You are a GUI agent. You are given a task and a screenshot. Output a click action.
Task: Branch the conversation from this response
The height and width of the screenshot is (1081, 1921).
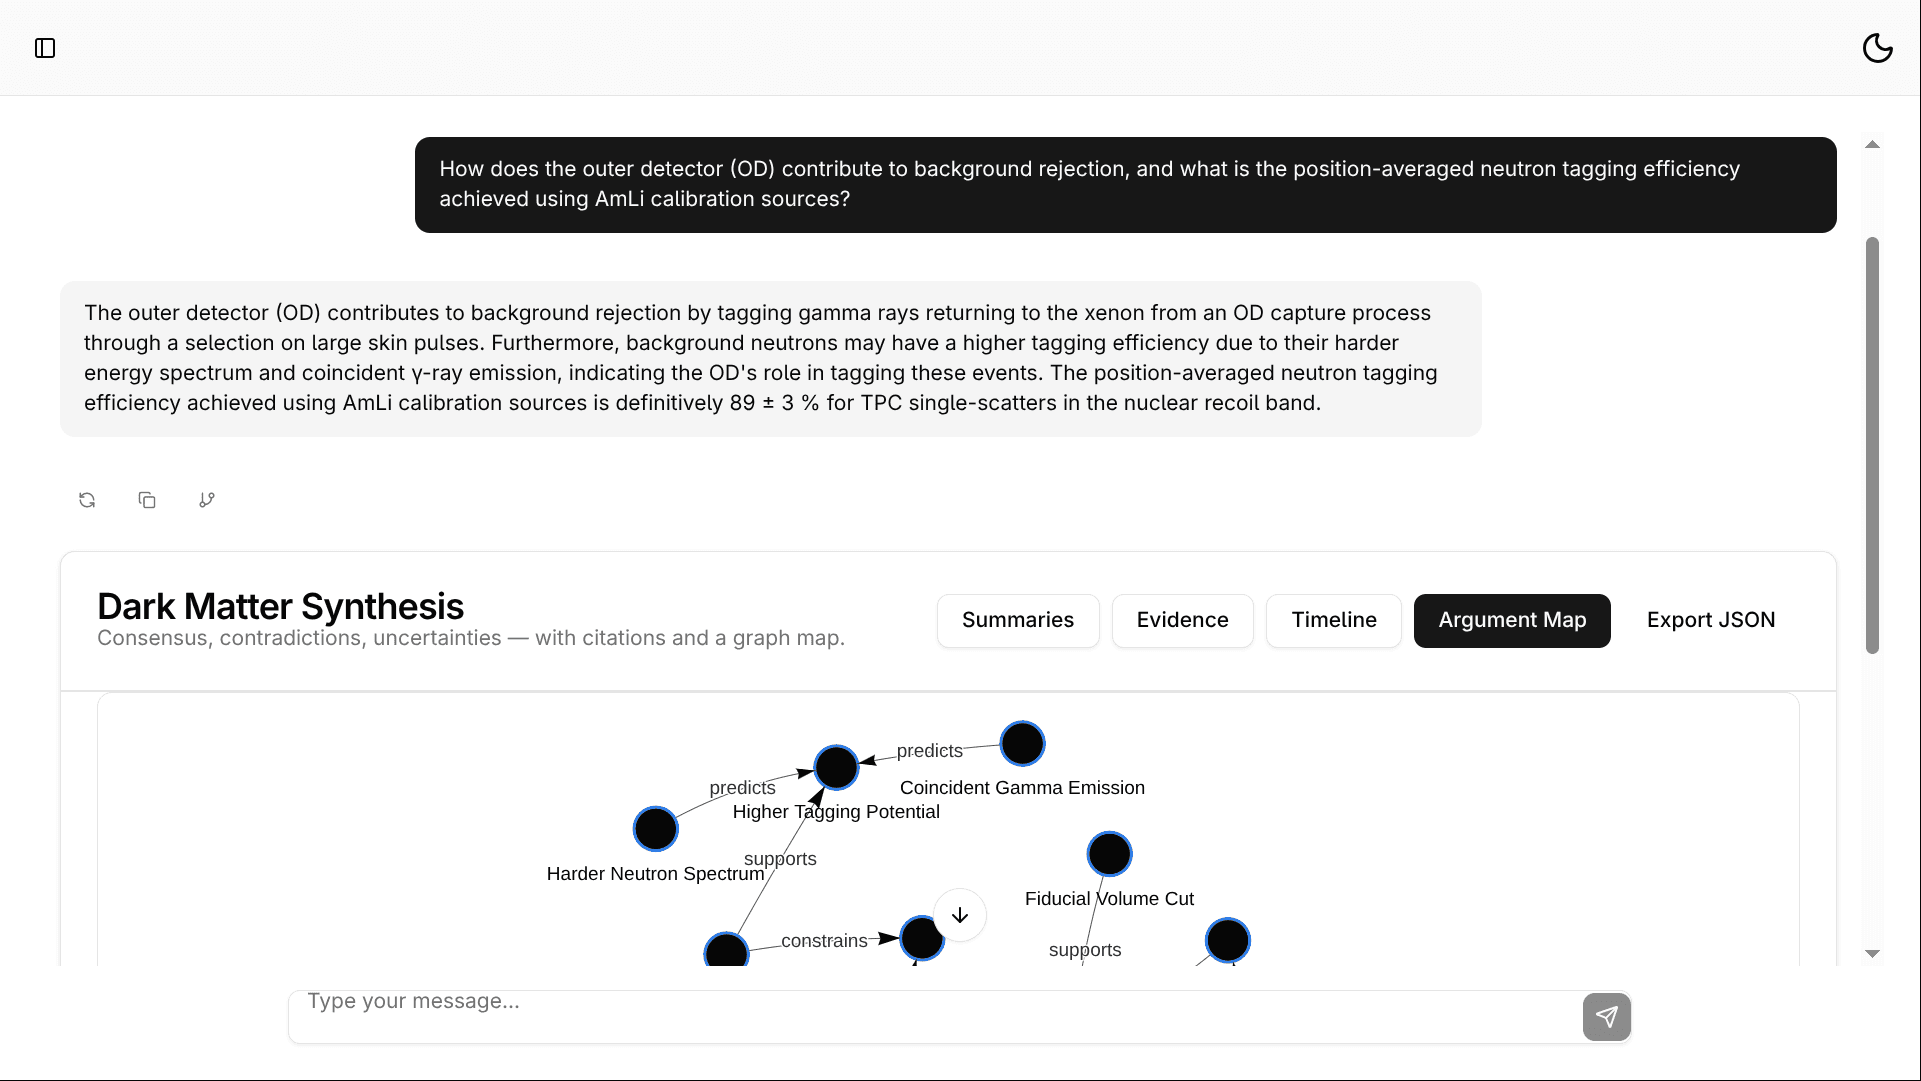[x=207, y=500]
